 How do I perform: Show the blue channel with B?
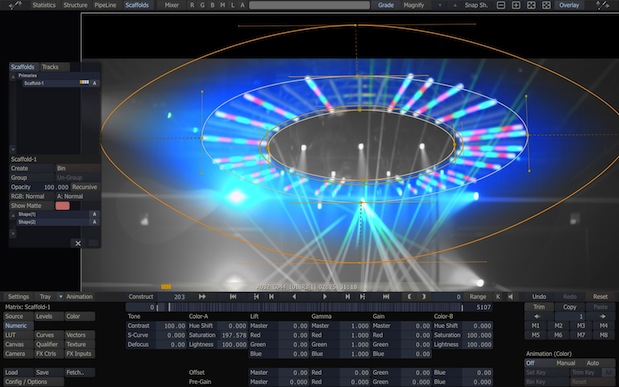point(212,5)
